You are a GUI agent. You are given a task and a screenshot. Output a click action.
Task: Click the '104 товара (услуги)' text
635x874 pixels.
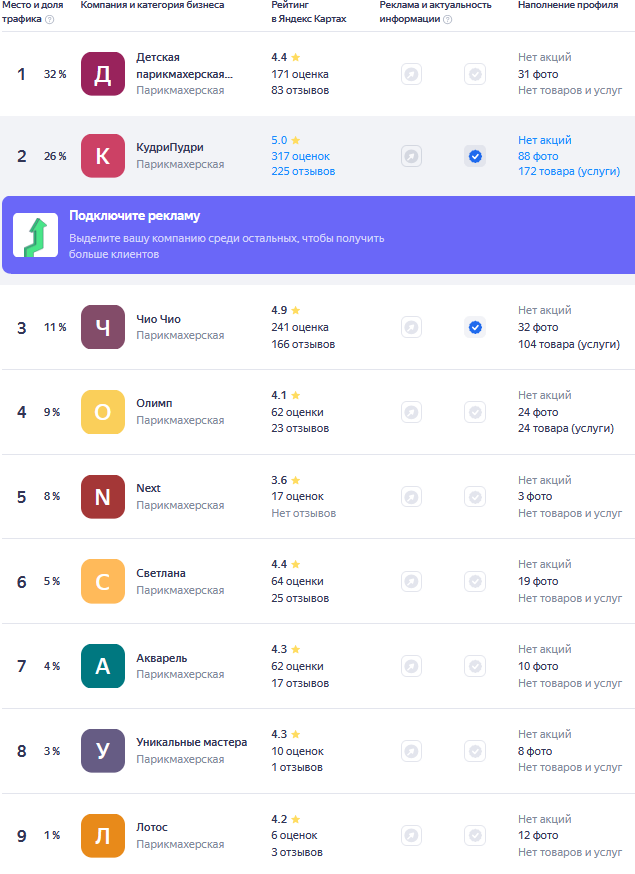point(569,344)
